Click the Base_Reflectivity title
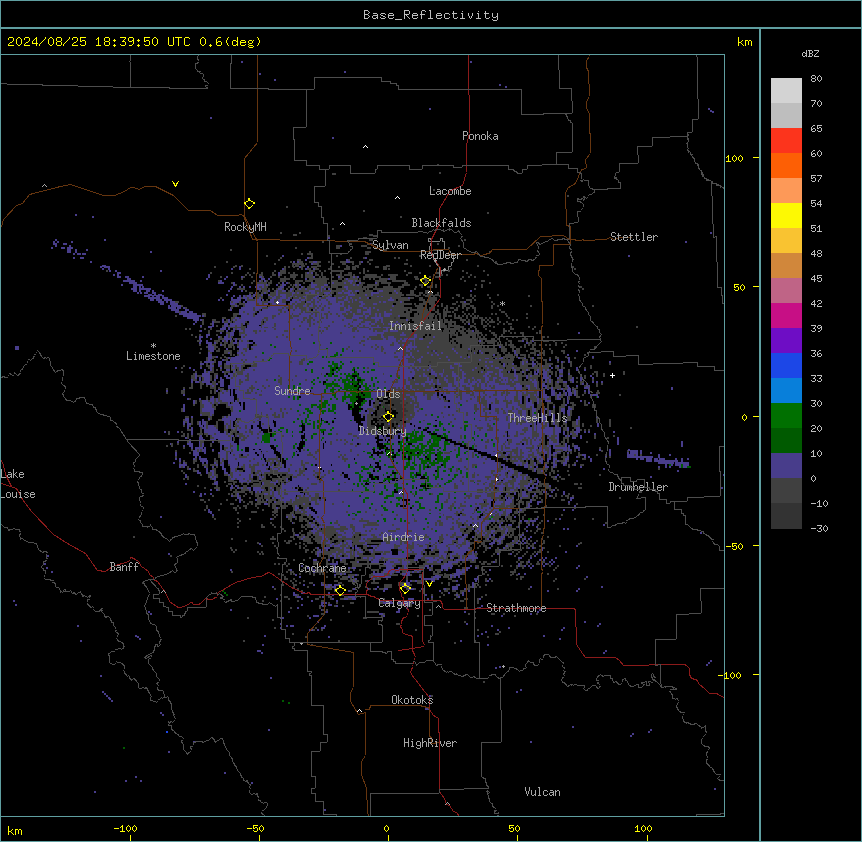Screen dimensions: 862x842 click(x=431, y=15)
